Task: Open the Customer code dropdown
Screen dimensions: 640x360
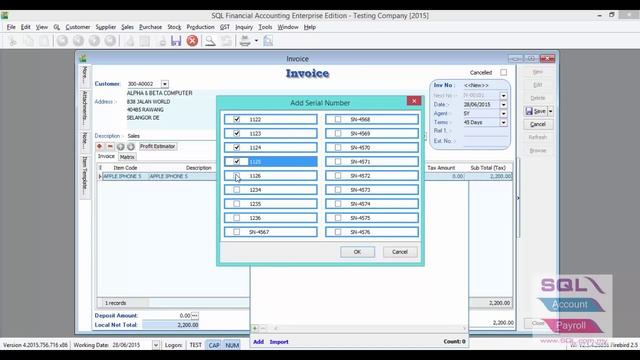Action: (x=164, y=84)
